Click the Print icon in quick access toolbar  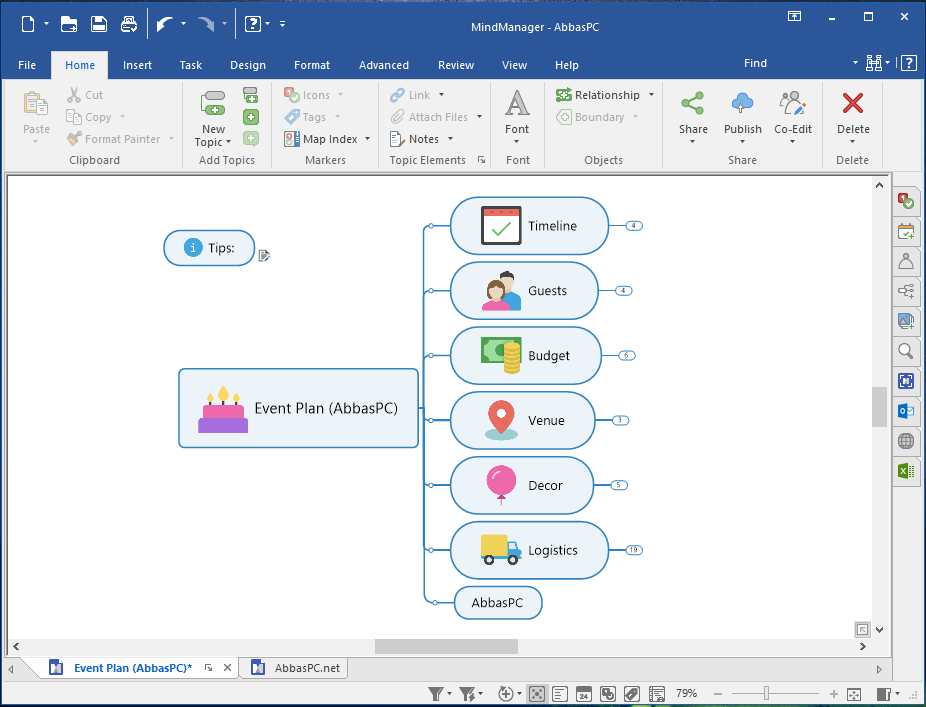pos(129,24)
